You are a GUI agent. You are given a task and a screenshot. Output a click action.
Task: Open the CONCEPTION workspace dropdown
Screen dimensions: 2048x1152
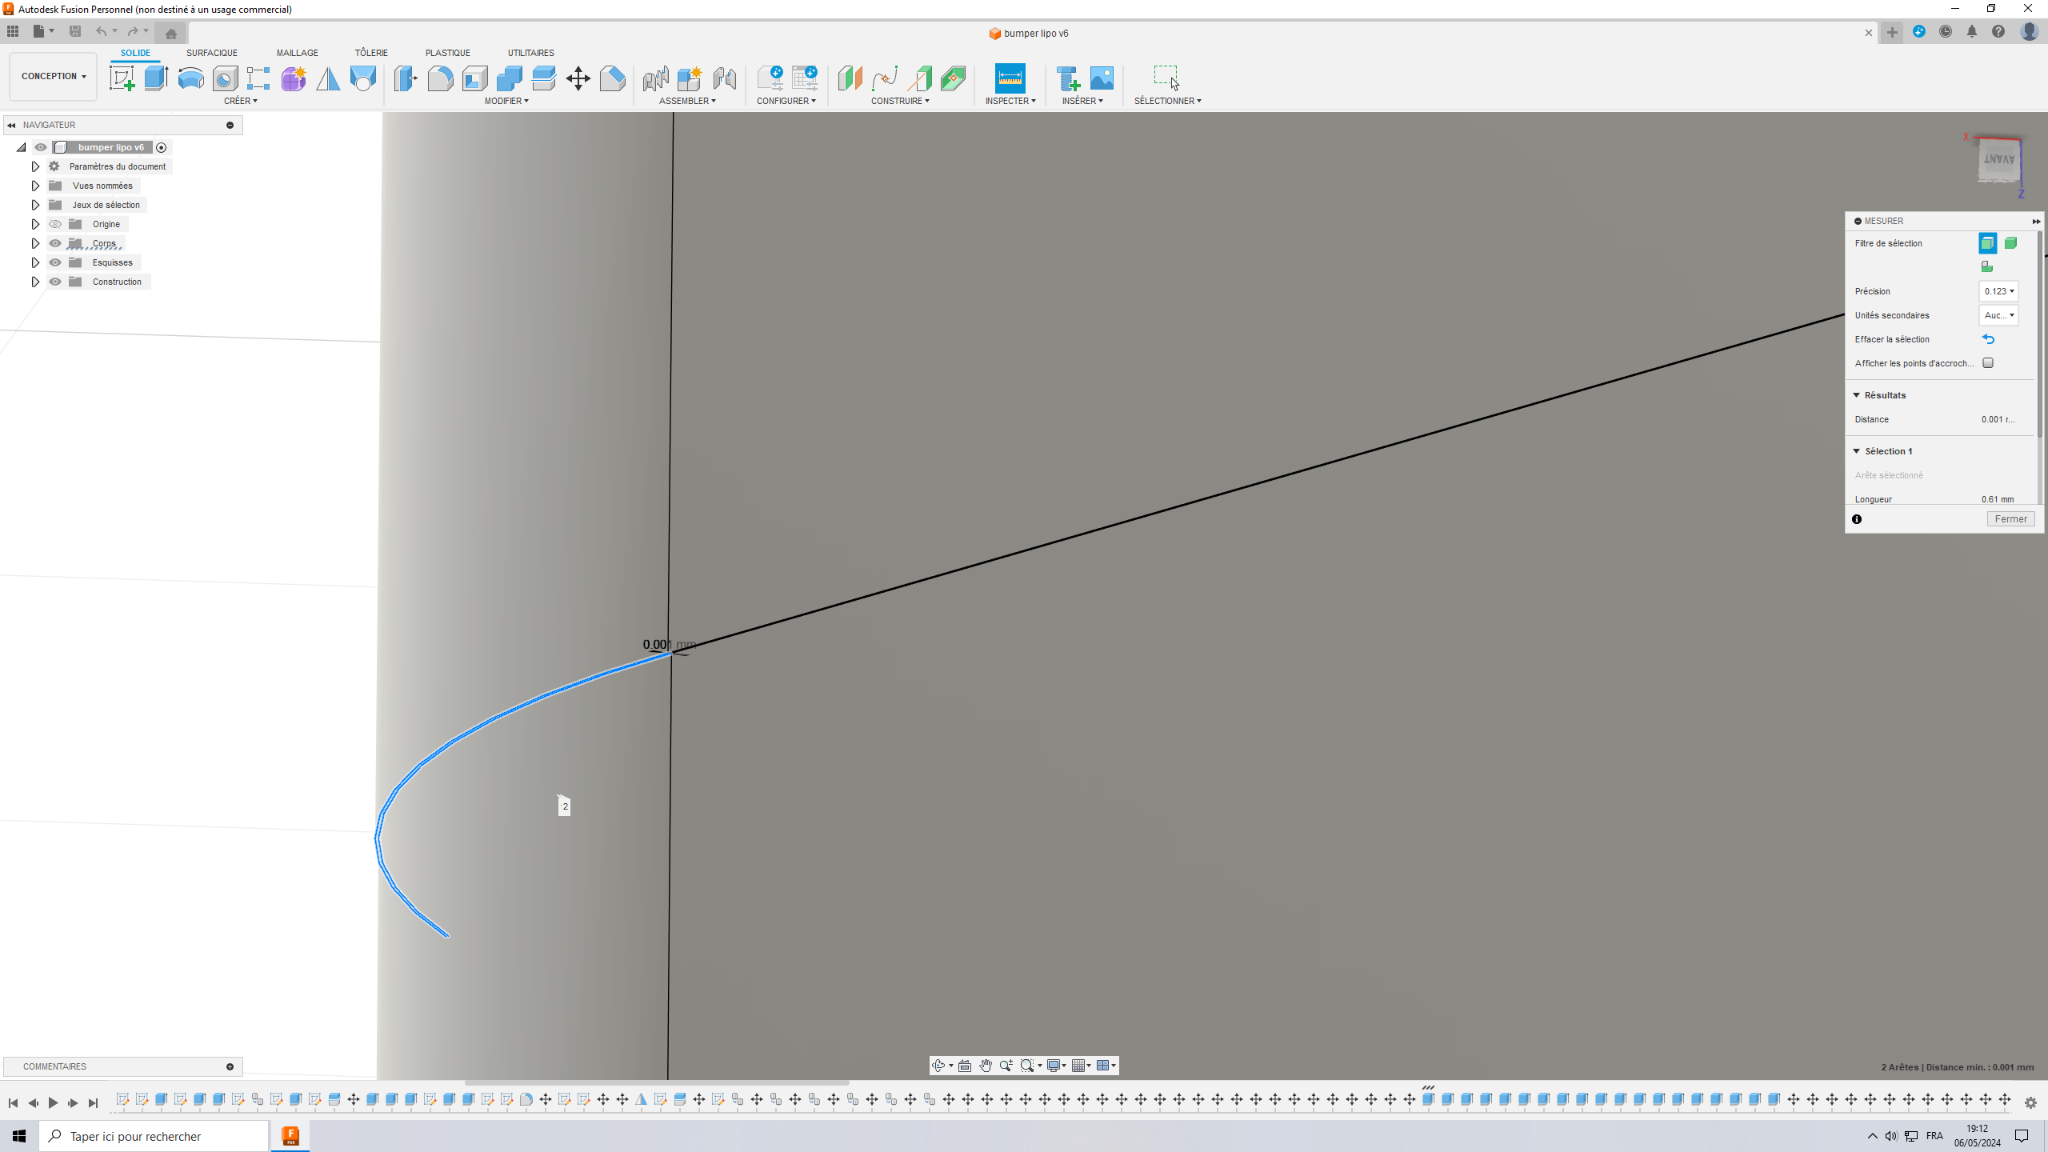54,76
